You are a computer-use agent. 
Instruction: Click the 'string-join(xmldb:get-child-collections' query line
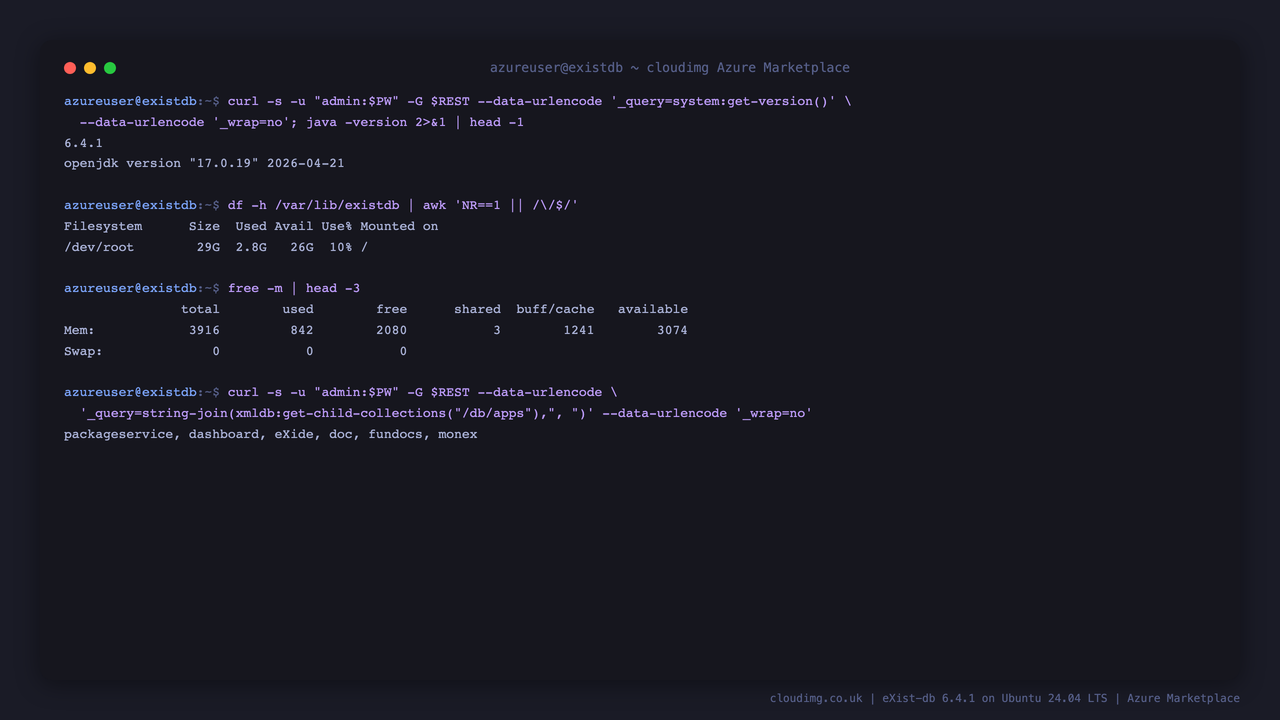coord(446,413)
